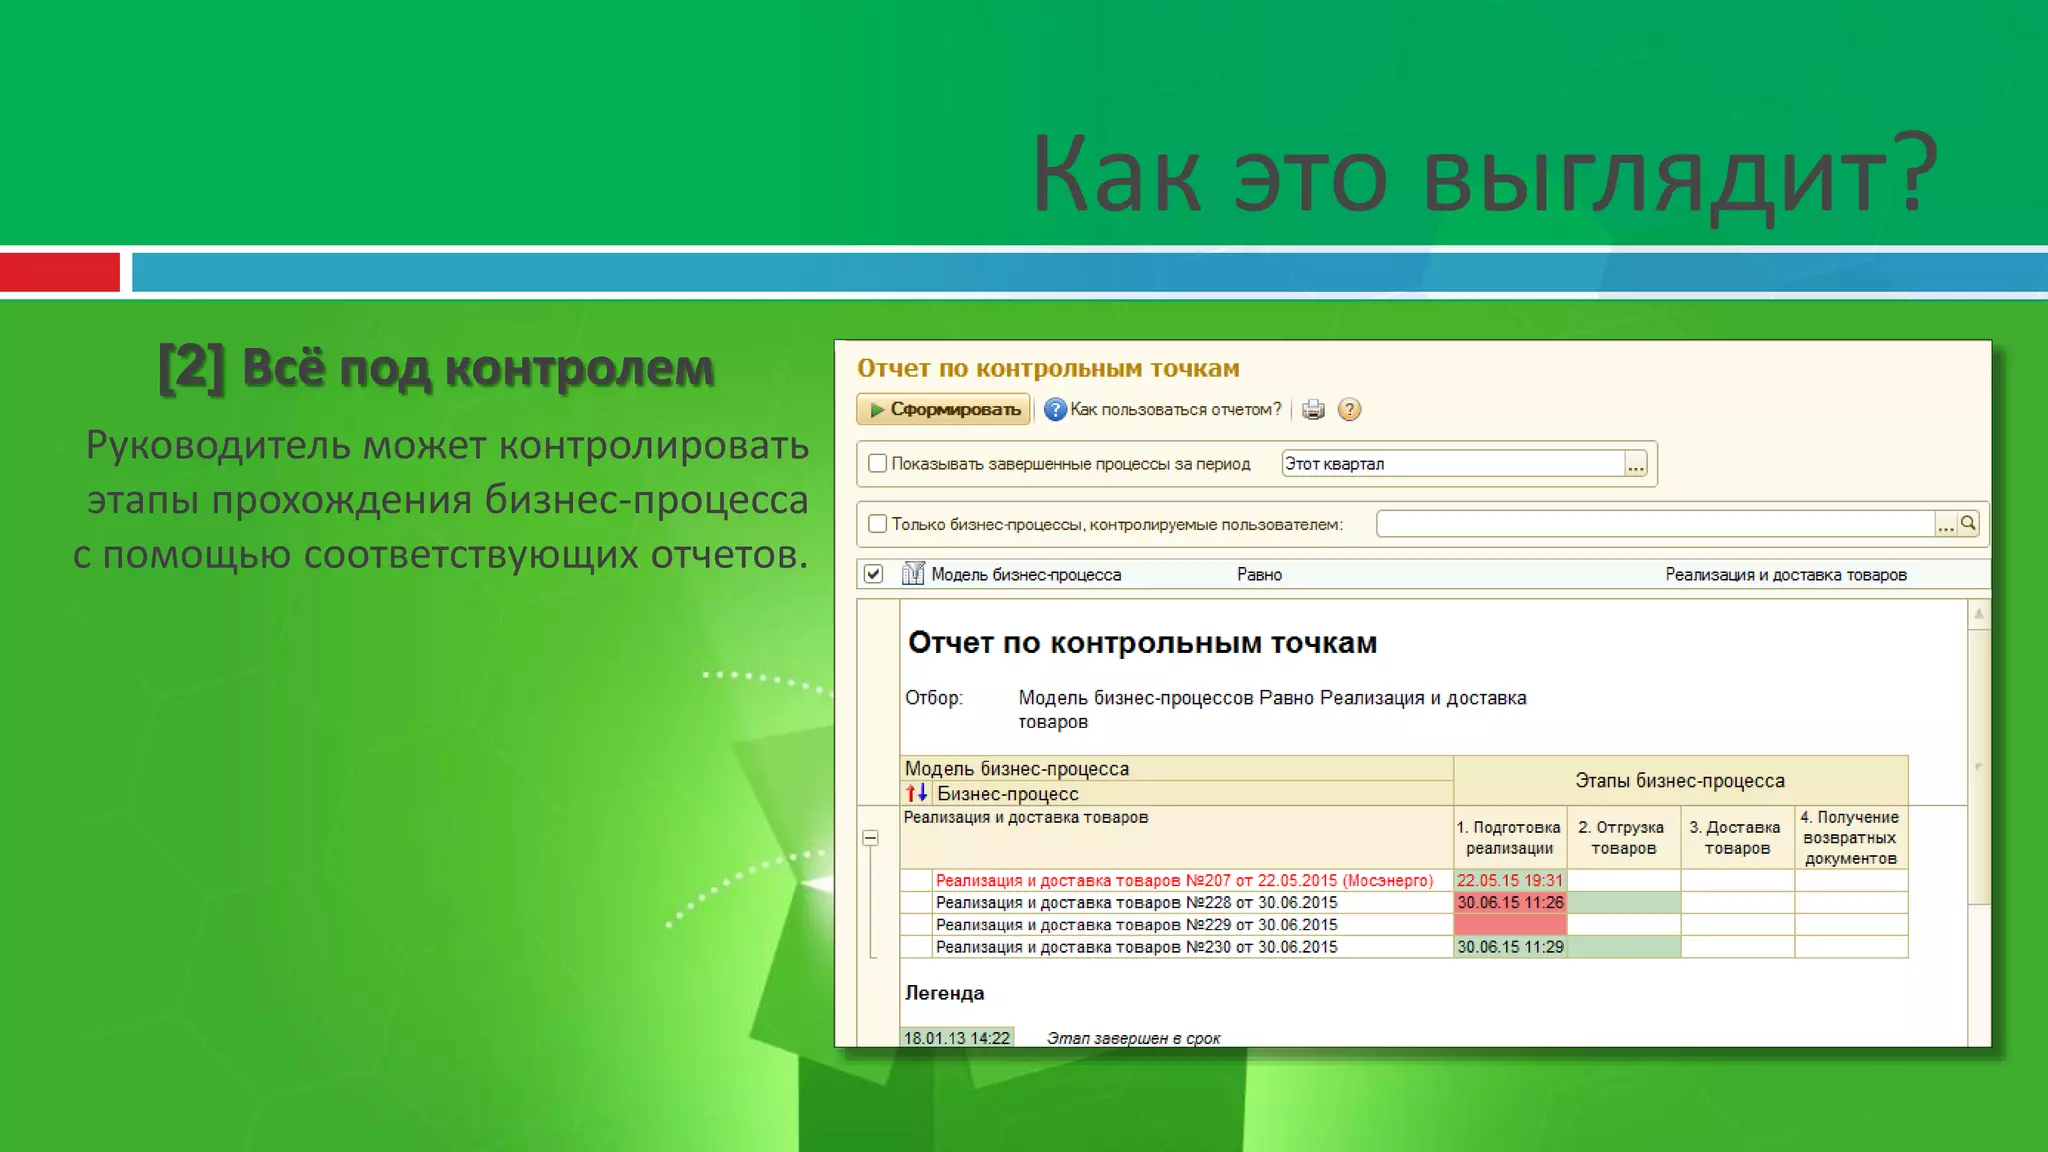
Task: Click the red-blue sort arrows icon near Бизнес-процесс
Action: click(917, 793)
